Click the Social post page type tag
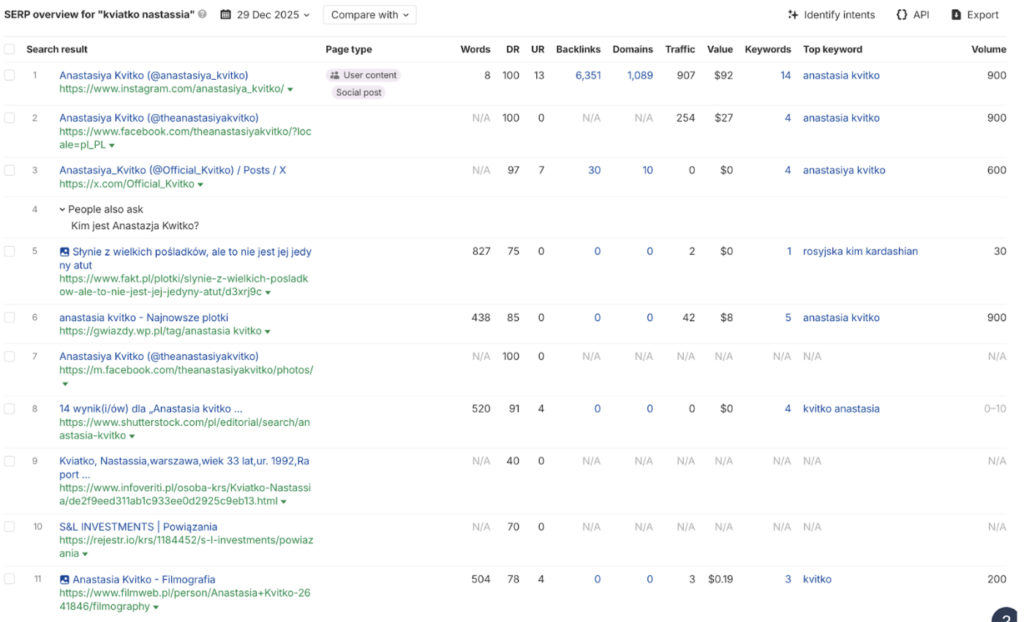The height and width of the screenshot is (622, 1024). [358, 93]
